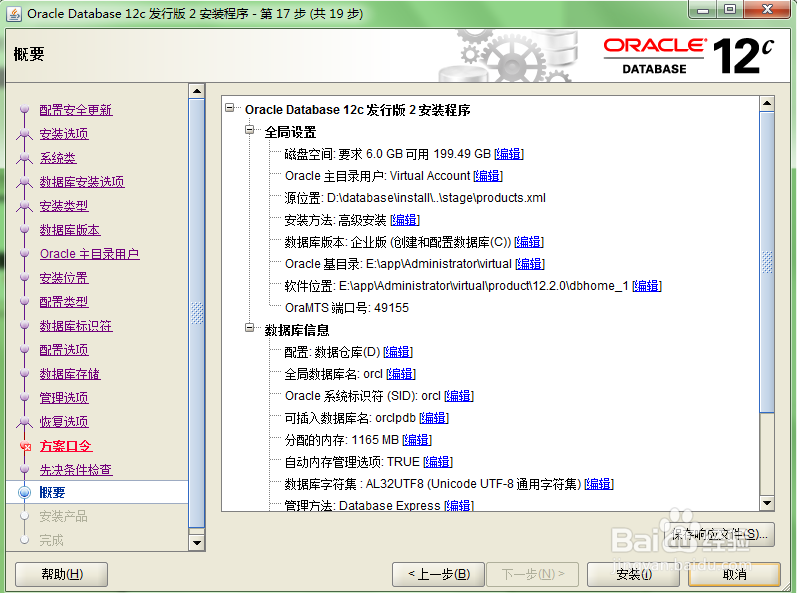This screenshot has height=593, width=797.
Task: Open the 配置类型 step
Action: [64, 302]
